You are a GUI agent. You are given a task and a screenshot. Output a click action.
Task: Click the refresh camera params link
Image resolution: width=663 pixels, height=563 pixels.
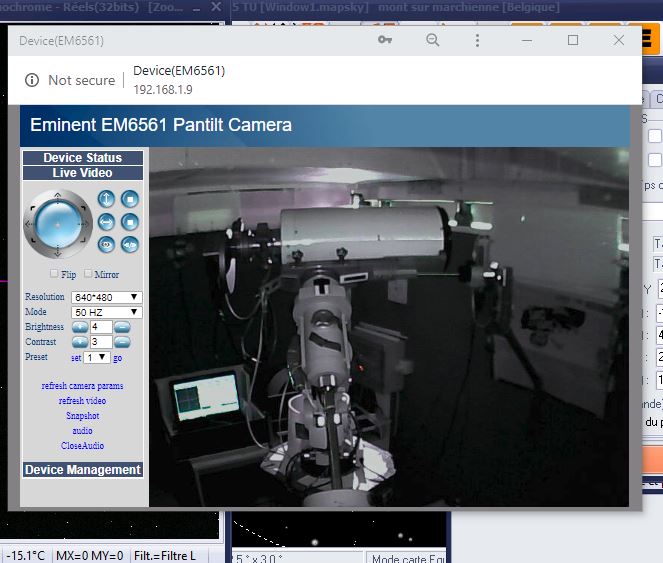tap(82, 386)
